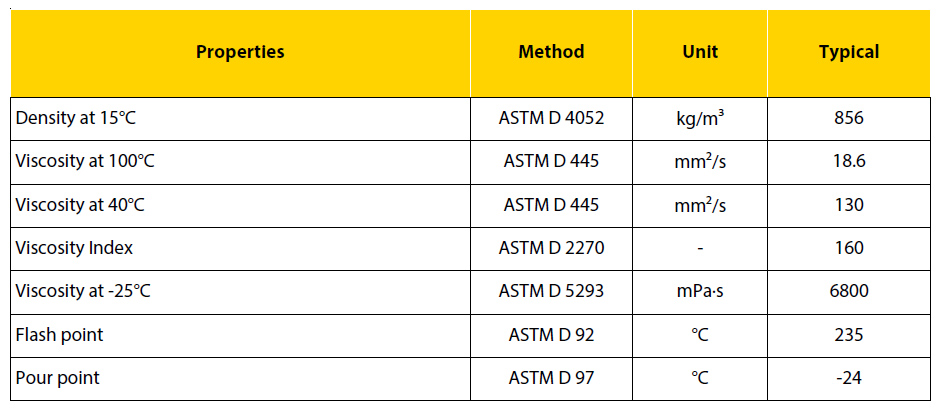The height and width of the screenshot is (413, 941).
Task: Select the Flash point row label
Action: point(59,335)
